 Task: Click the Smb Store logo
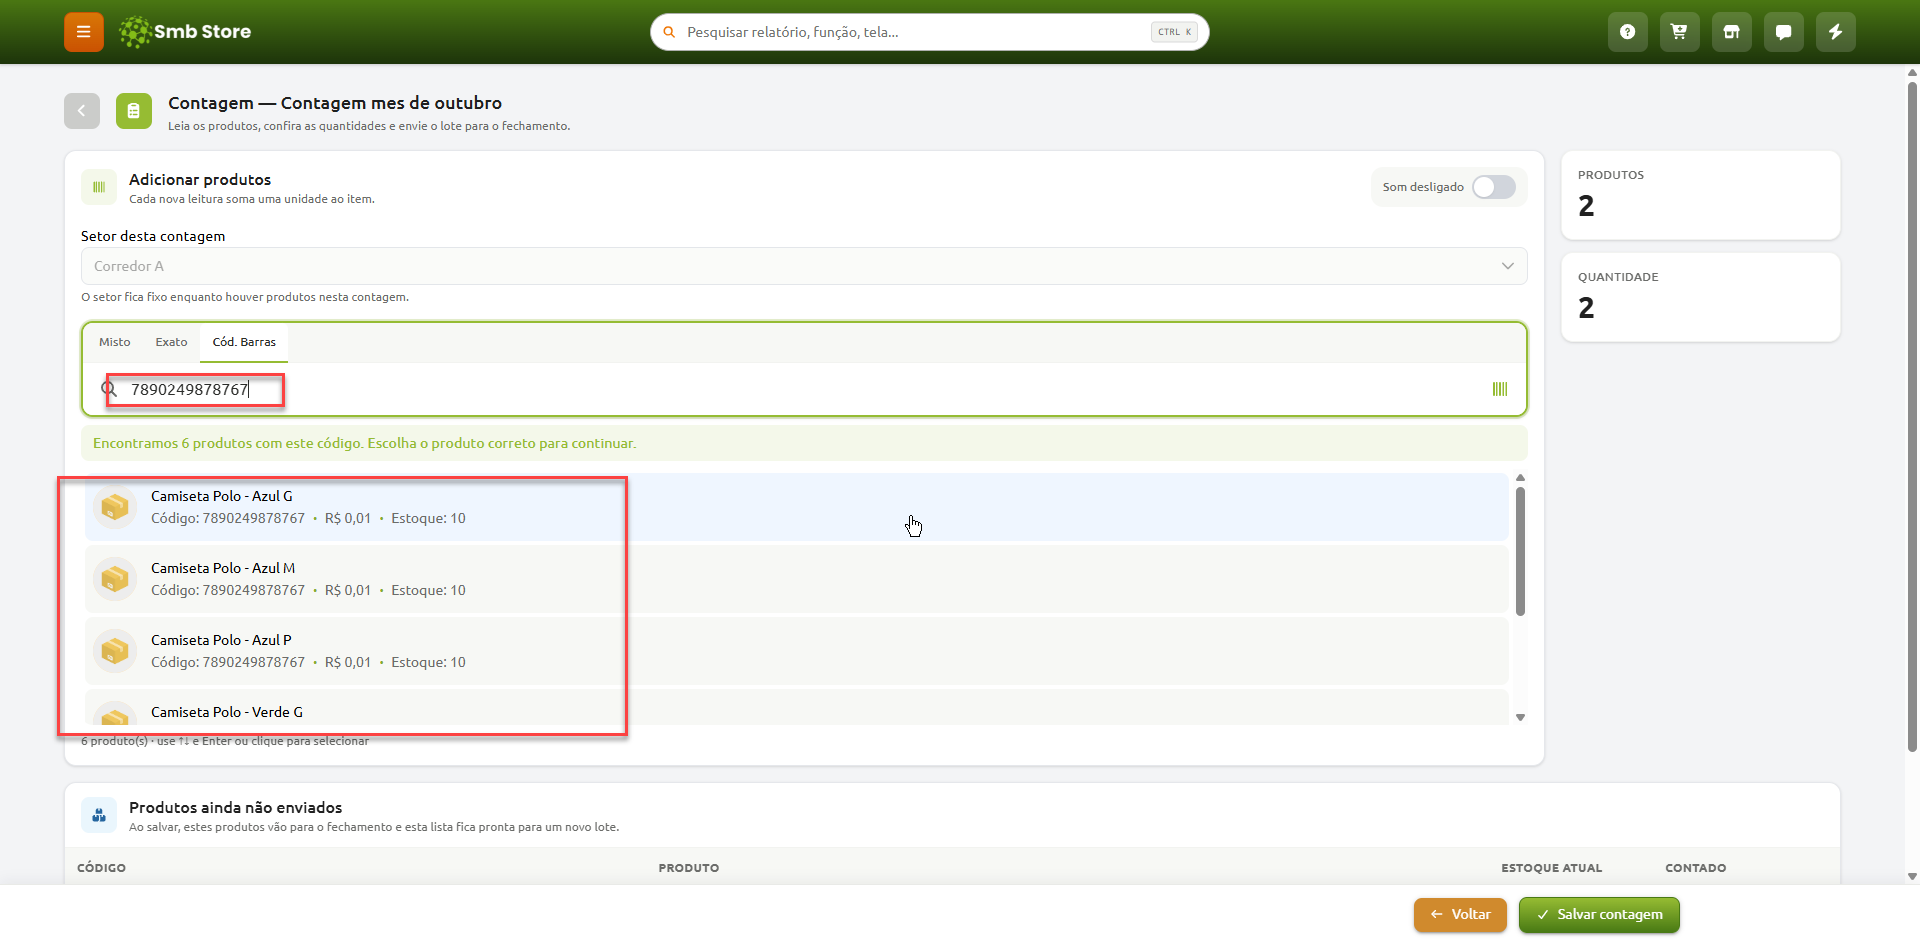point(185,32)
